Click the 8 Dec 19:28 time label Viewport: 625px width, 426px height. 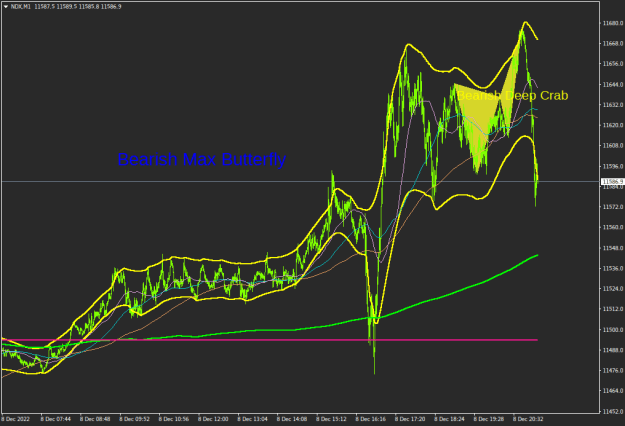coord(489,419)
